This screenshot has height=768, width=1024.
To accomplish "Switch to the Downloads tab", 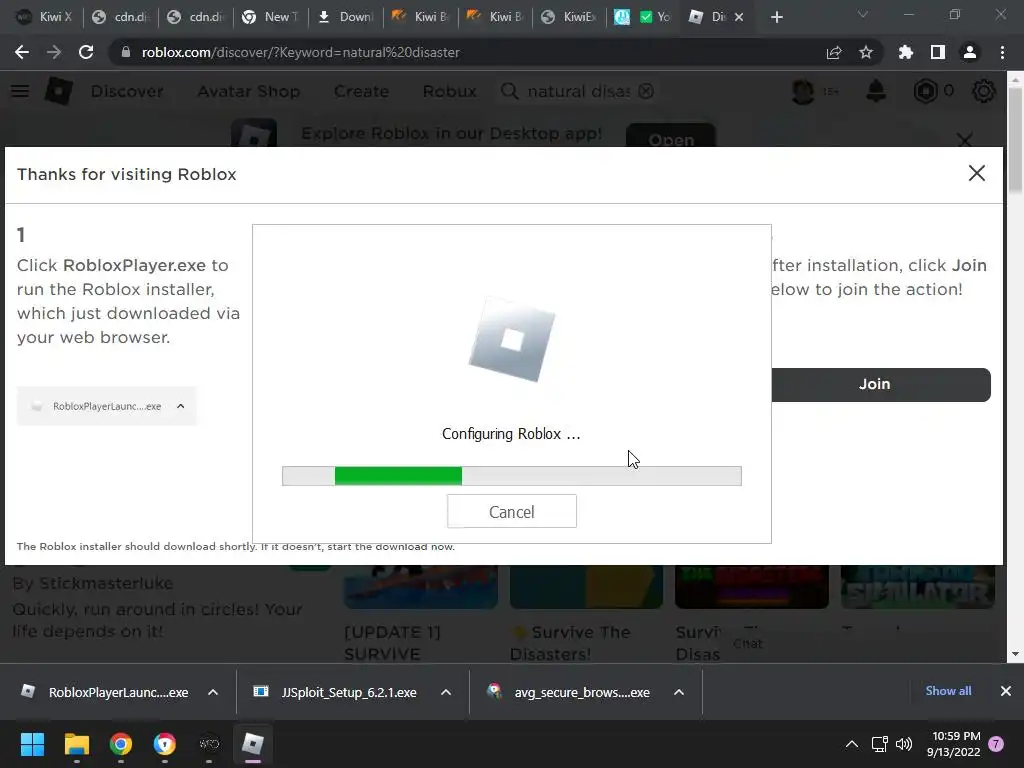I will (346, 17).
